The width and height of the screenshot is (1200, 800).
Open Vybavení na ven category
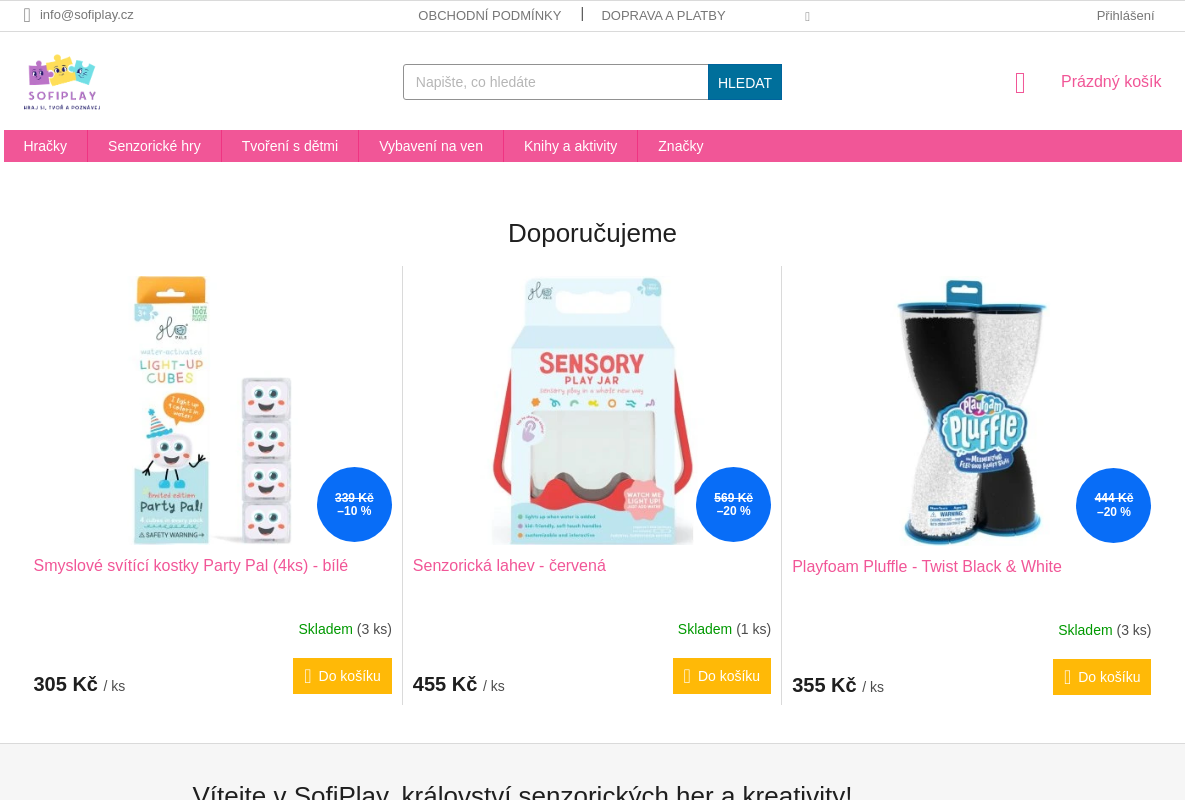click(x=431, y=146)
